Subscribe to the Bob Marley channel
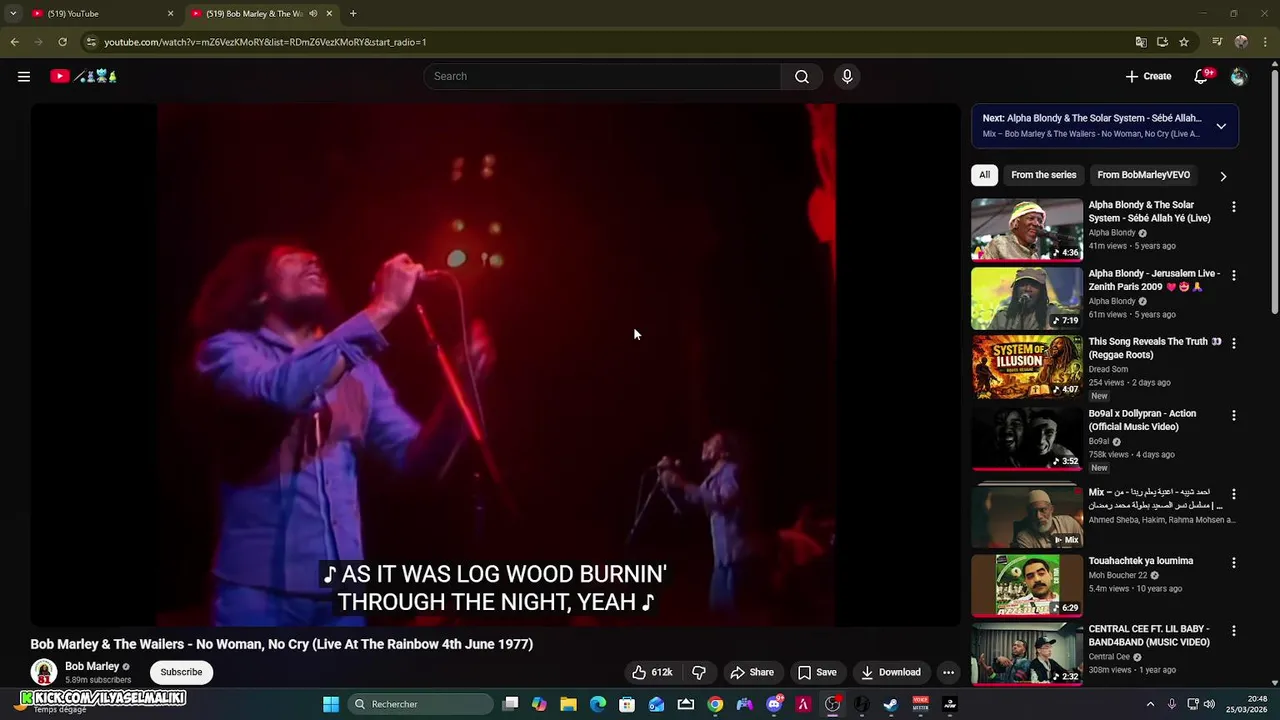 tap(181, 672)
